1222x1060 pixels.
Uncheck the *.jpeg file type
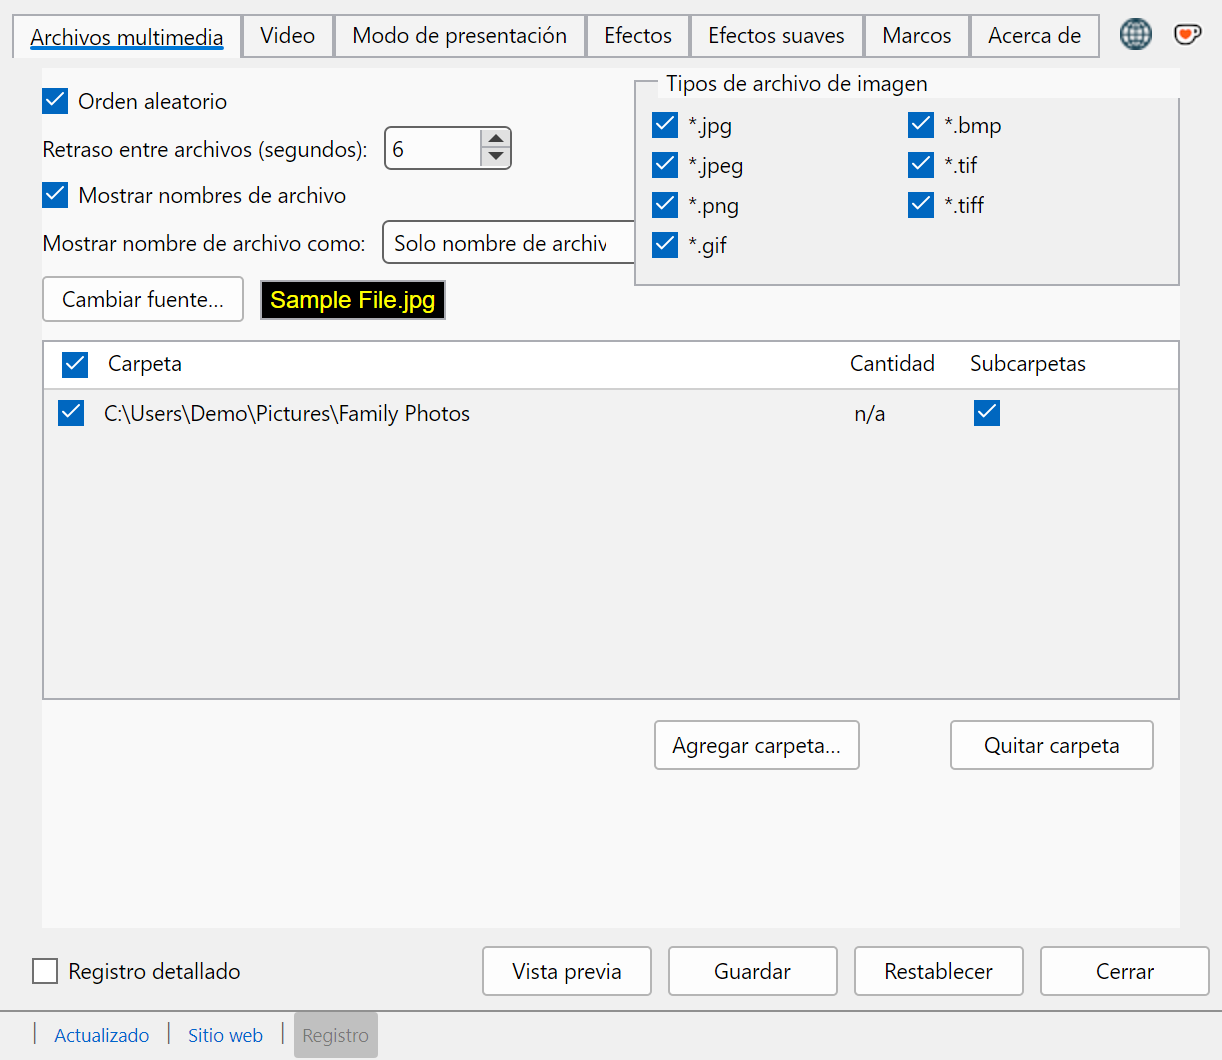tap(665, 165)
